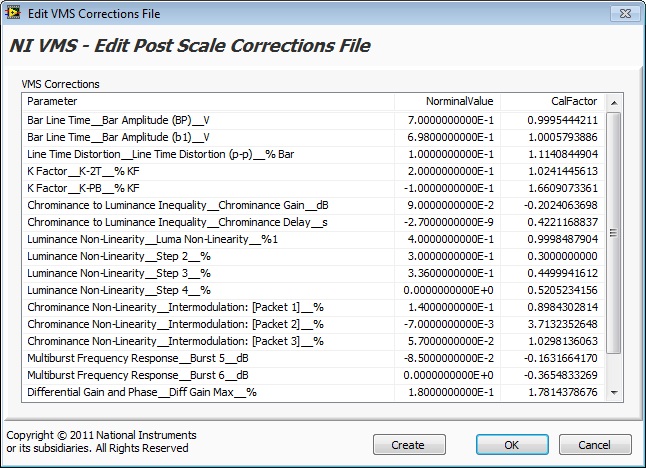This screenshot has width=646, height=468.
Task: Click the Cancel button
Action: (595, 445)
